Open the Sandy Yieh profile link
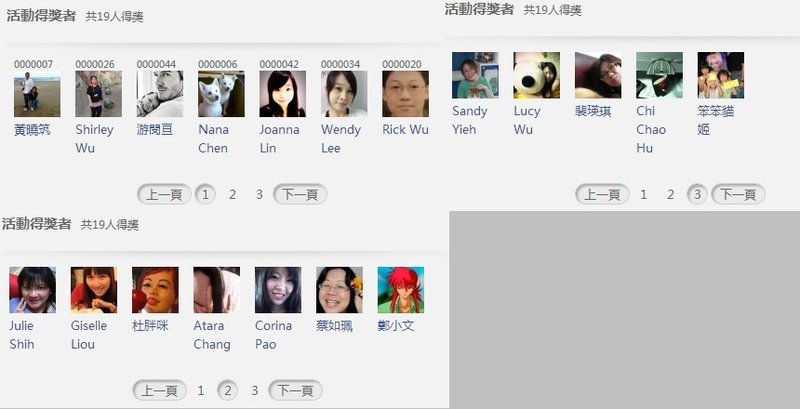This screenshot has width=800, height=409. [x=470, y=120]
